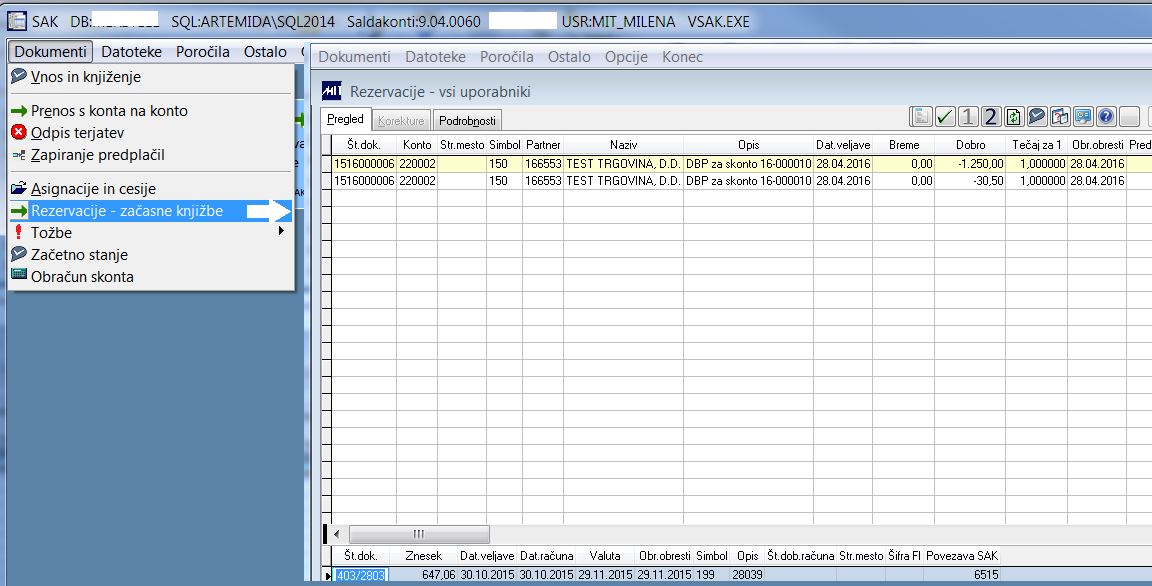Viewport: 1152px width, 586px height.
Task: Switch to the Podrobnosti tab
Action: (467, 120)
